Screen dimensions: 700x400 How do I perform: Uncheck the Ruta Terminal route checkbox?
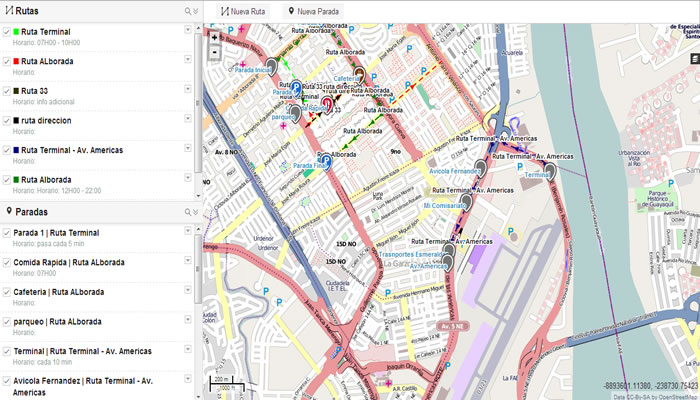click(x=7, y=32)
